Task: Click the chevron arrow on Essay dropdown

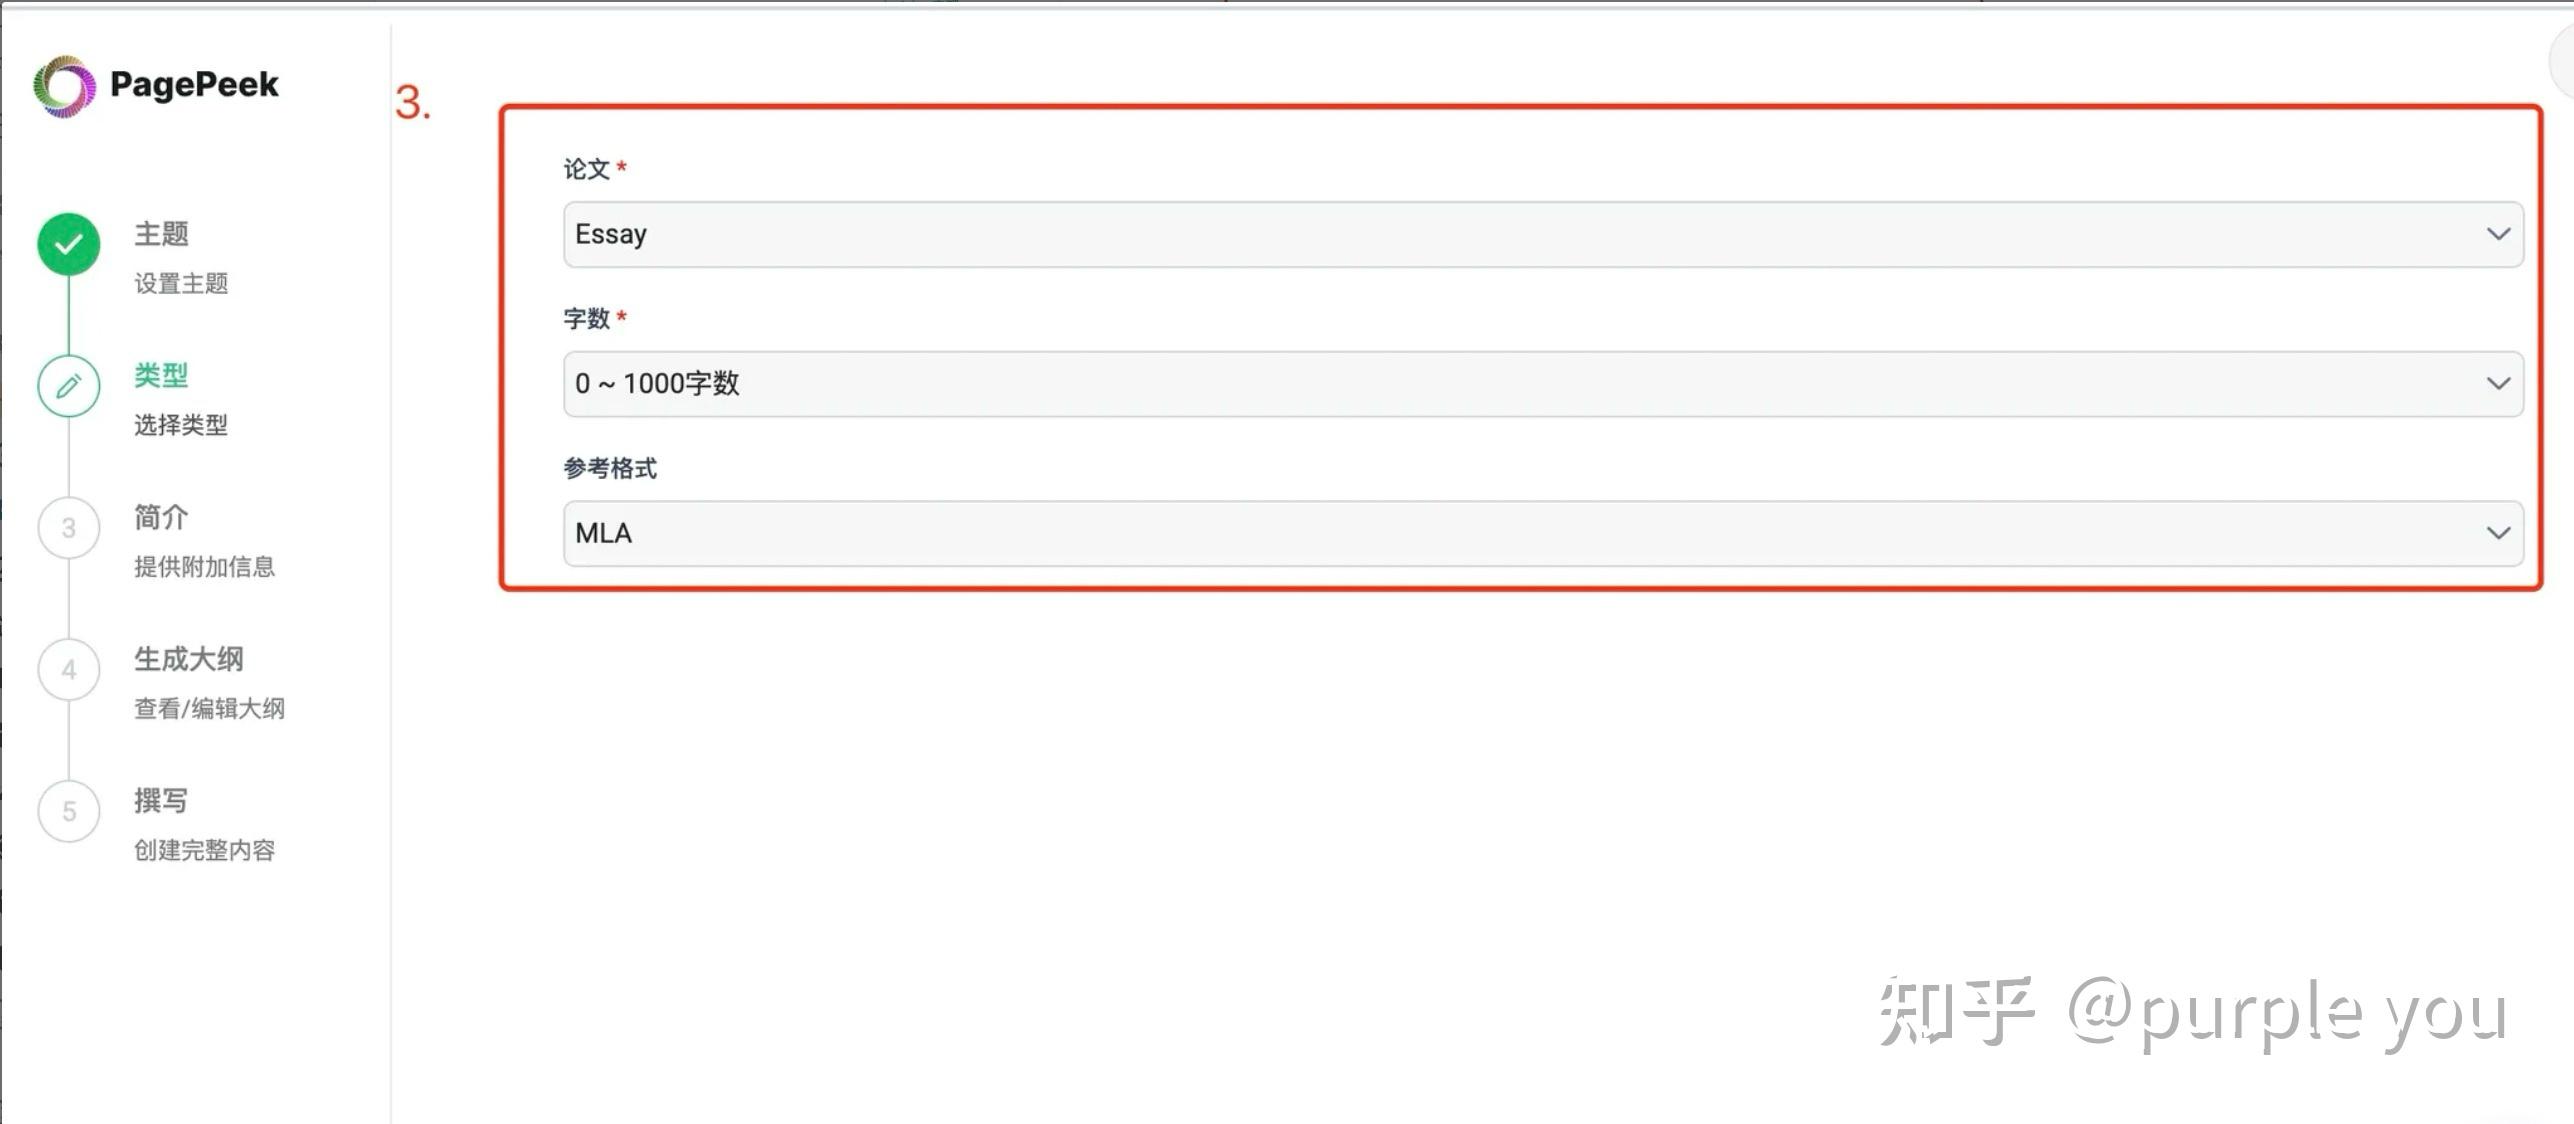Action: [2497, 234]
